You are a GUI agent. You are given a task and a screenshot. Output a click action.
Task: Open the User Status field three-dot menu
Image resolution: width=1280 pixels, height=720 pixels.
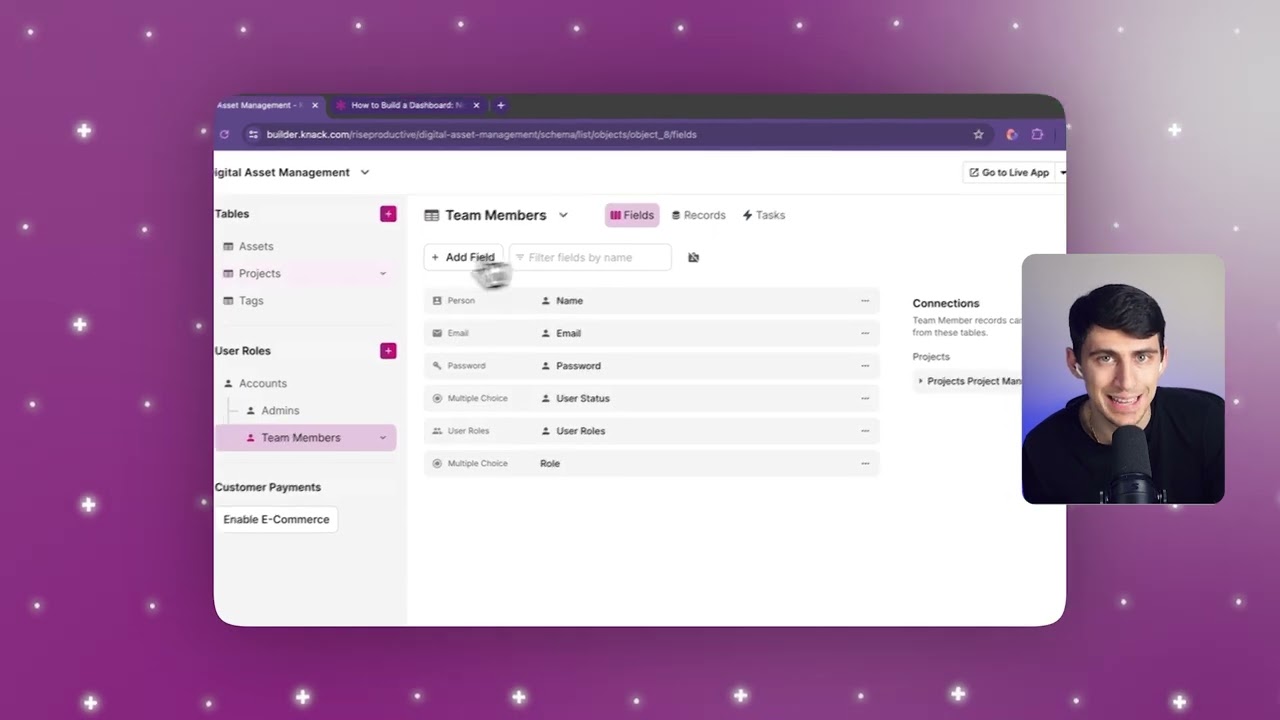[x=865, y=398]
